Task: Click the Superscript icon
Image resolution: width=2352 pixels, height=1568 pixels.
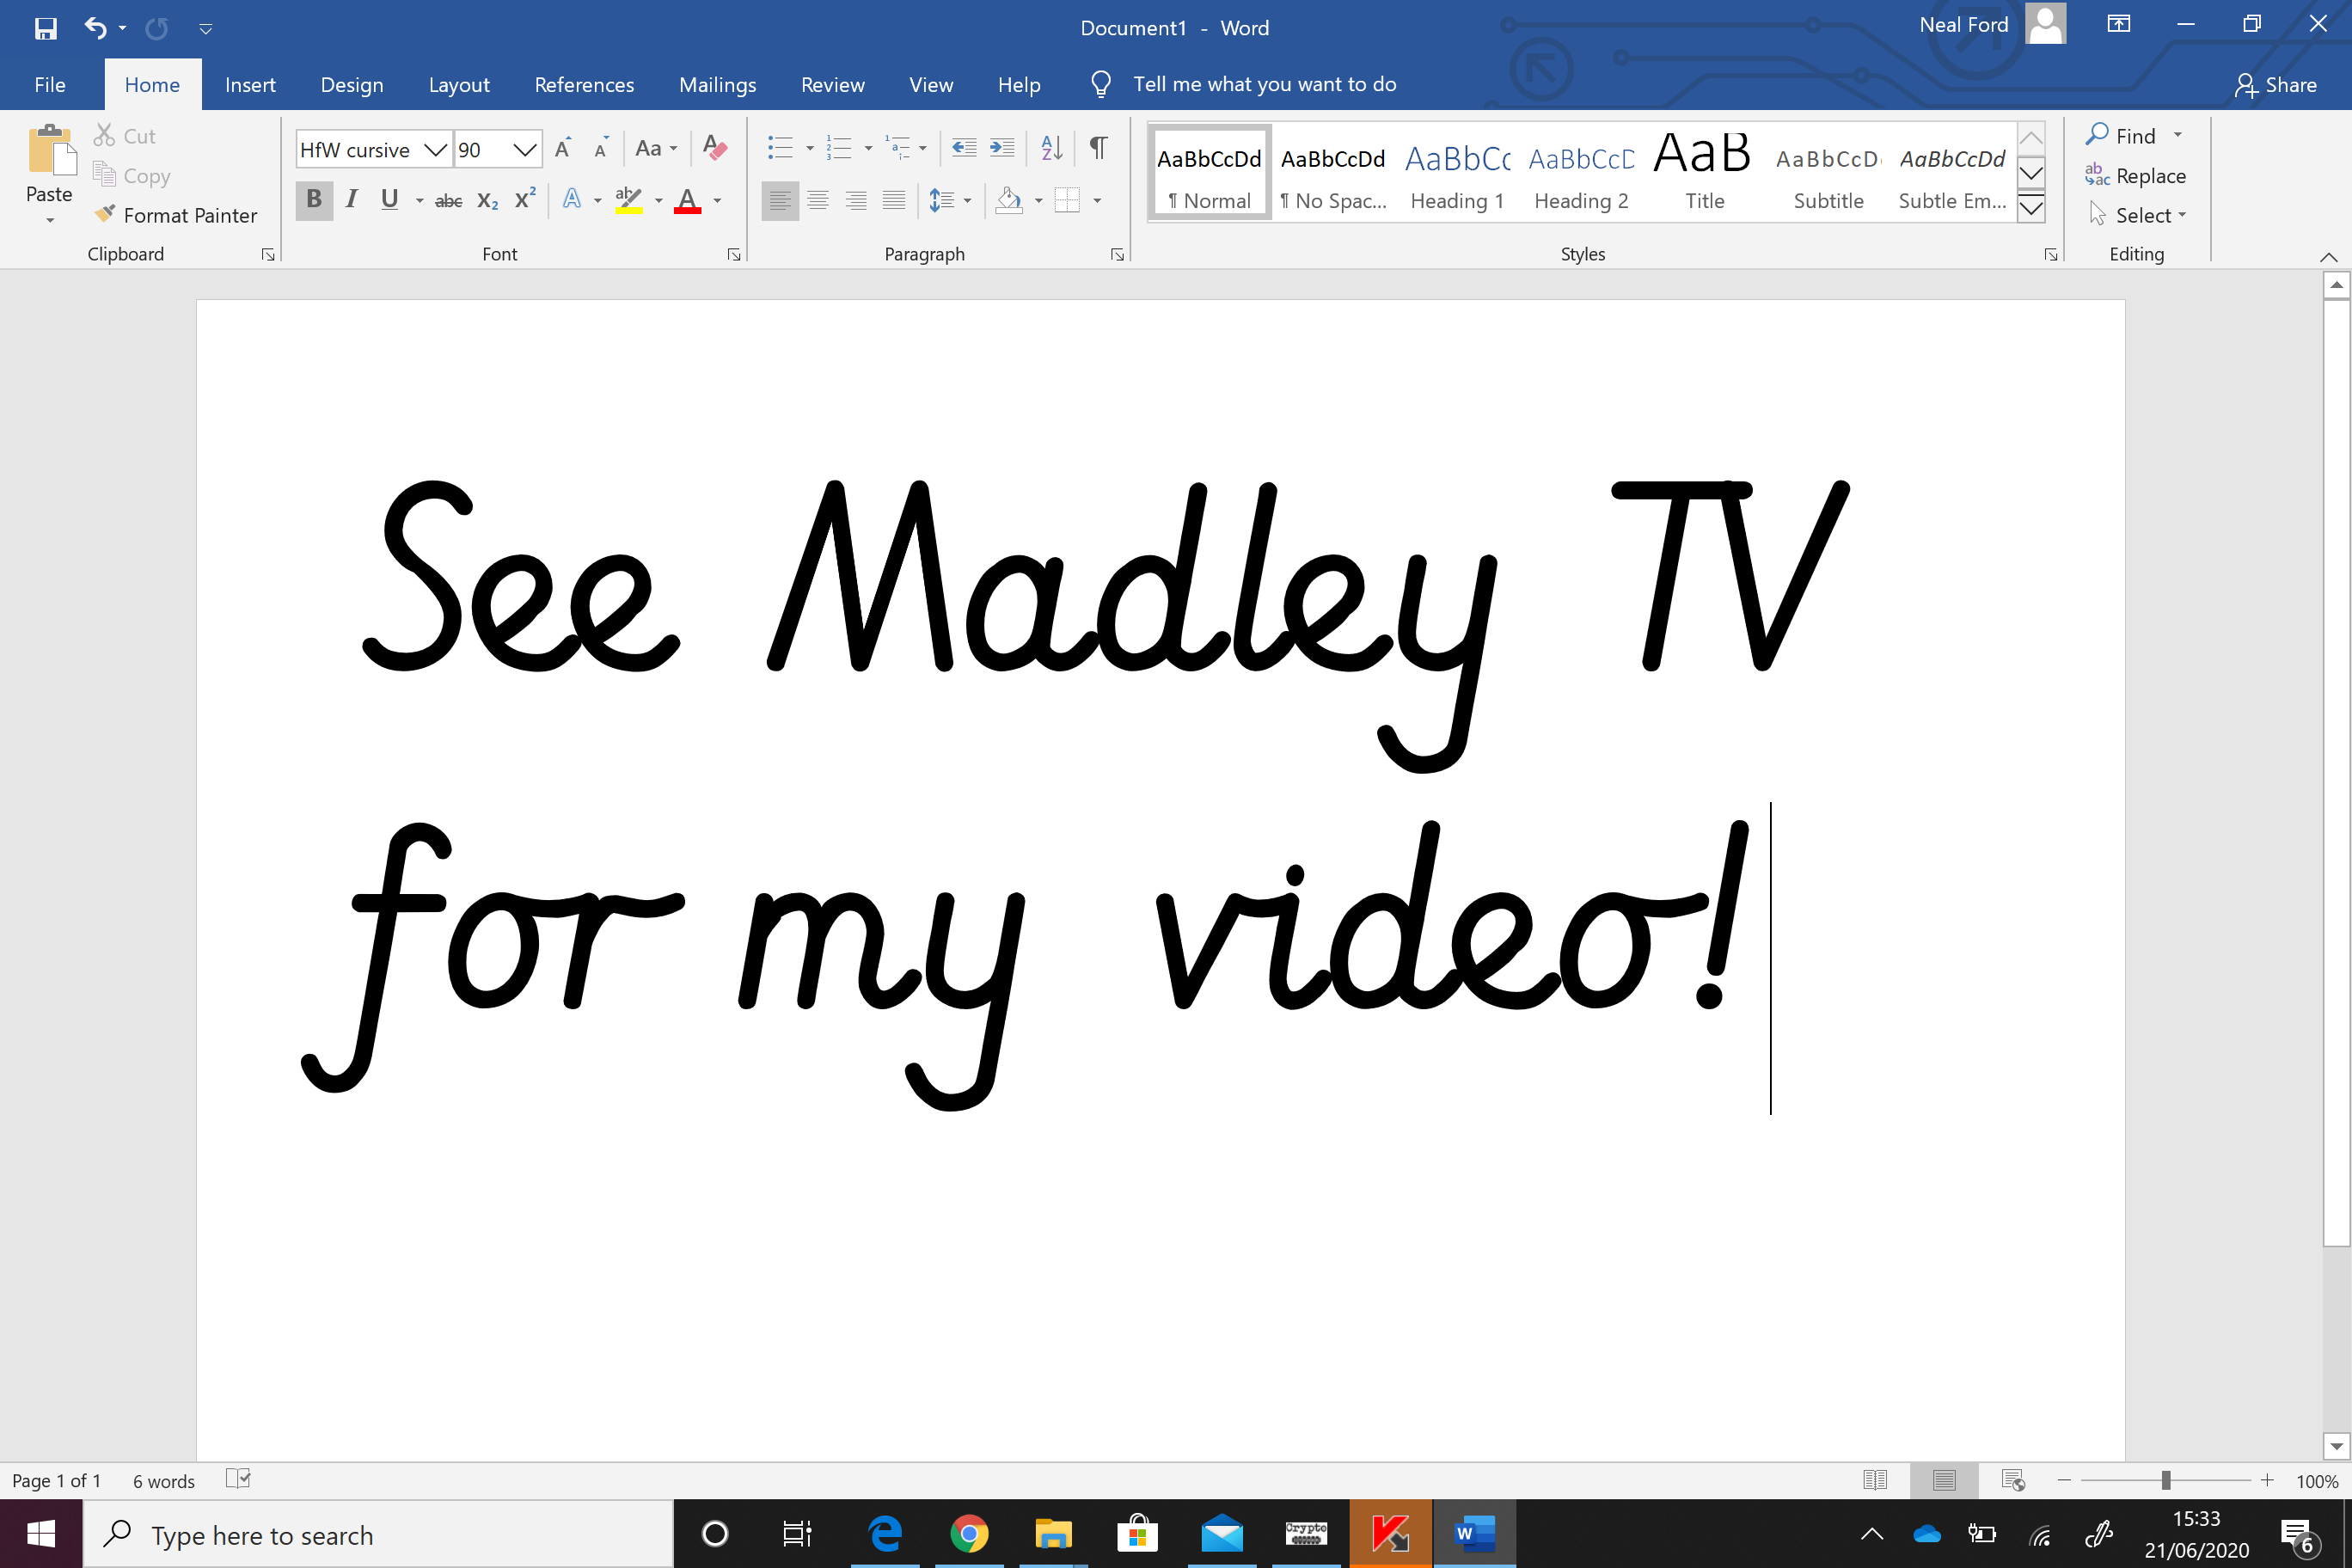Action: click(x=525, y=200)
